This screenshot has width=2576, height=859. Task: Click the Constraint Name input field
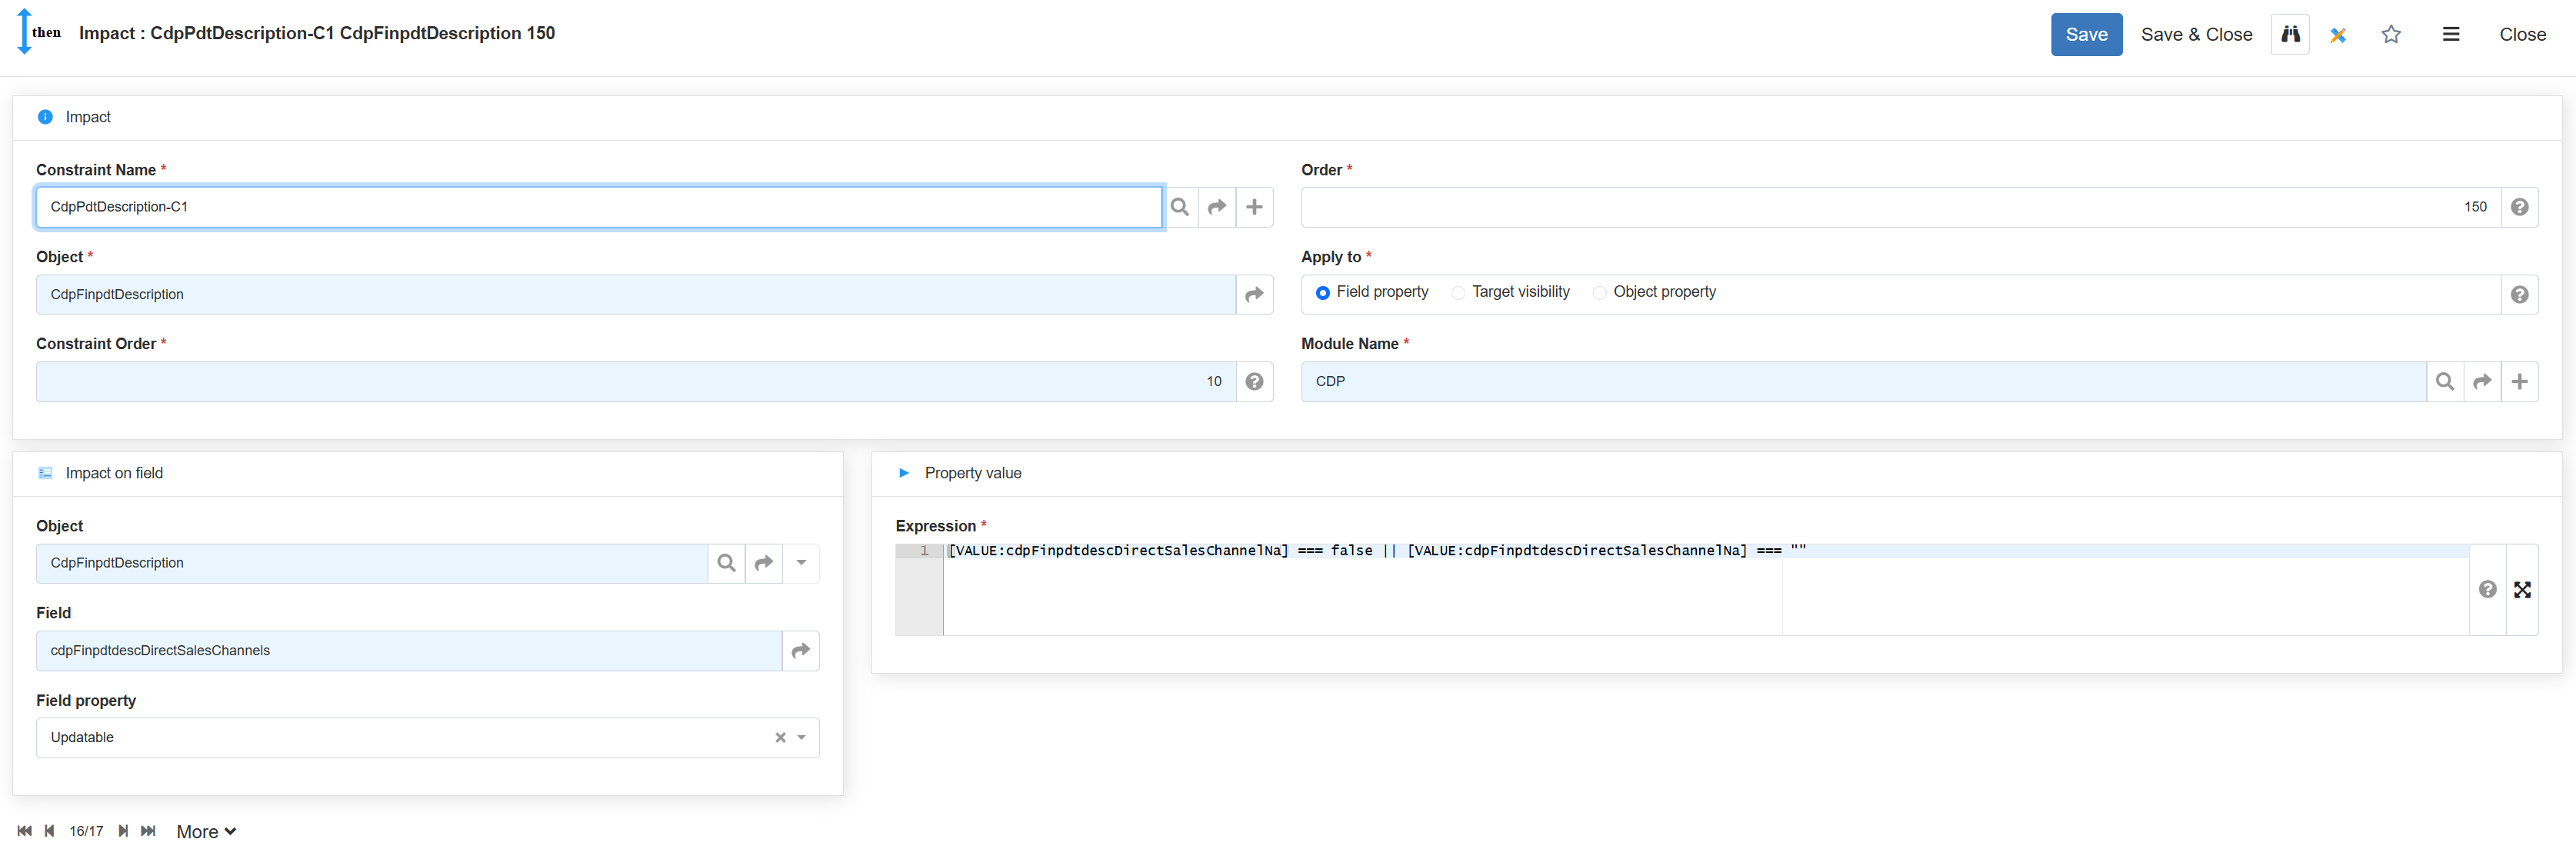click(x=598, y=207)
